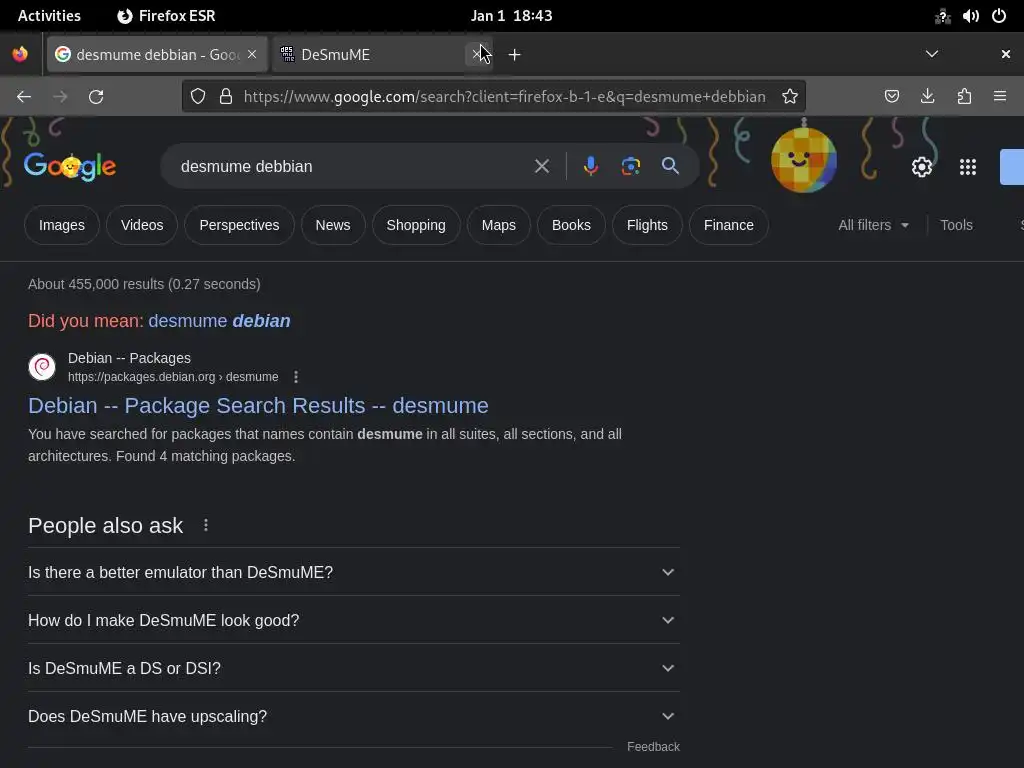Click the 'Debian -- Packages' site name
The width and height of the screenshot is (1024, 768).
[129, 358]
